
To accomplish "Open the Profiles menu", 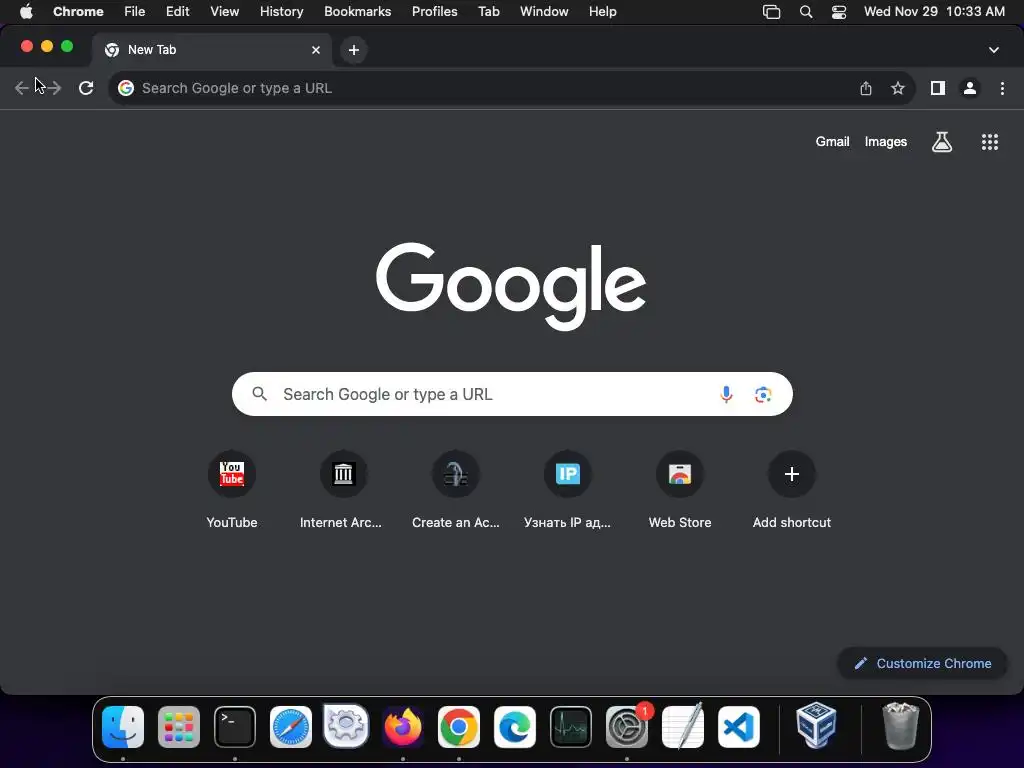I will (434, 12).
